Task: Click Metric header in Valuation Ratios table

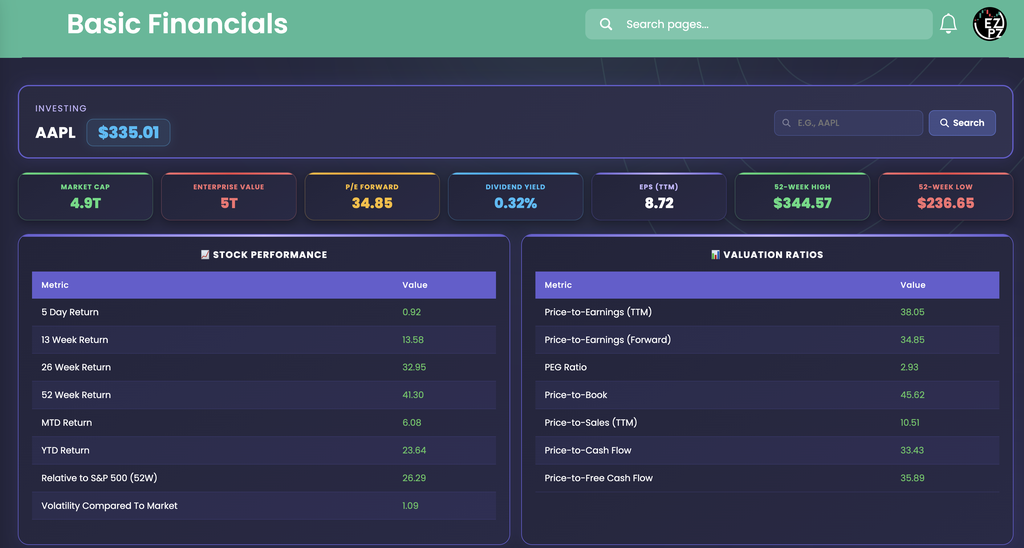Action: tap(558, 285)
